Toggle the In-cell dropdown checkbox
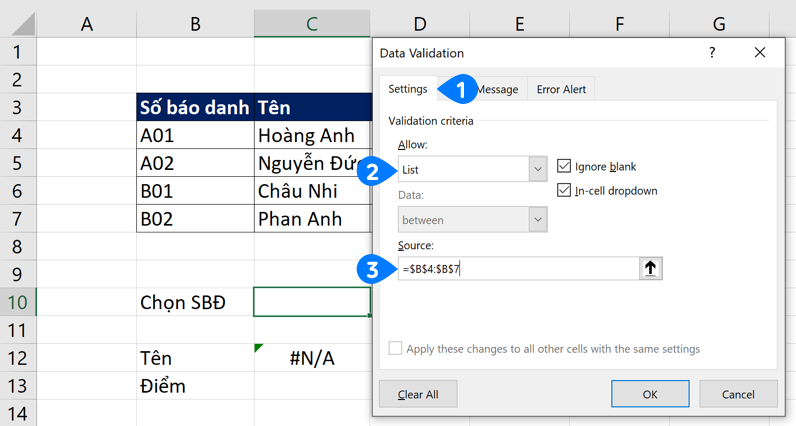Screen dimensions: 796x426 (563, 190)
